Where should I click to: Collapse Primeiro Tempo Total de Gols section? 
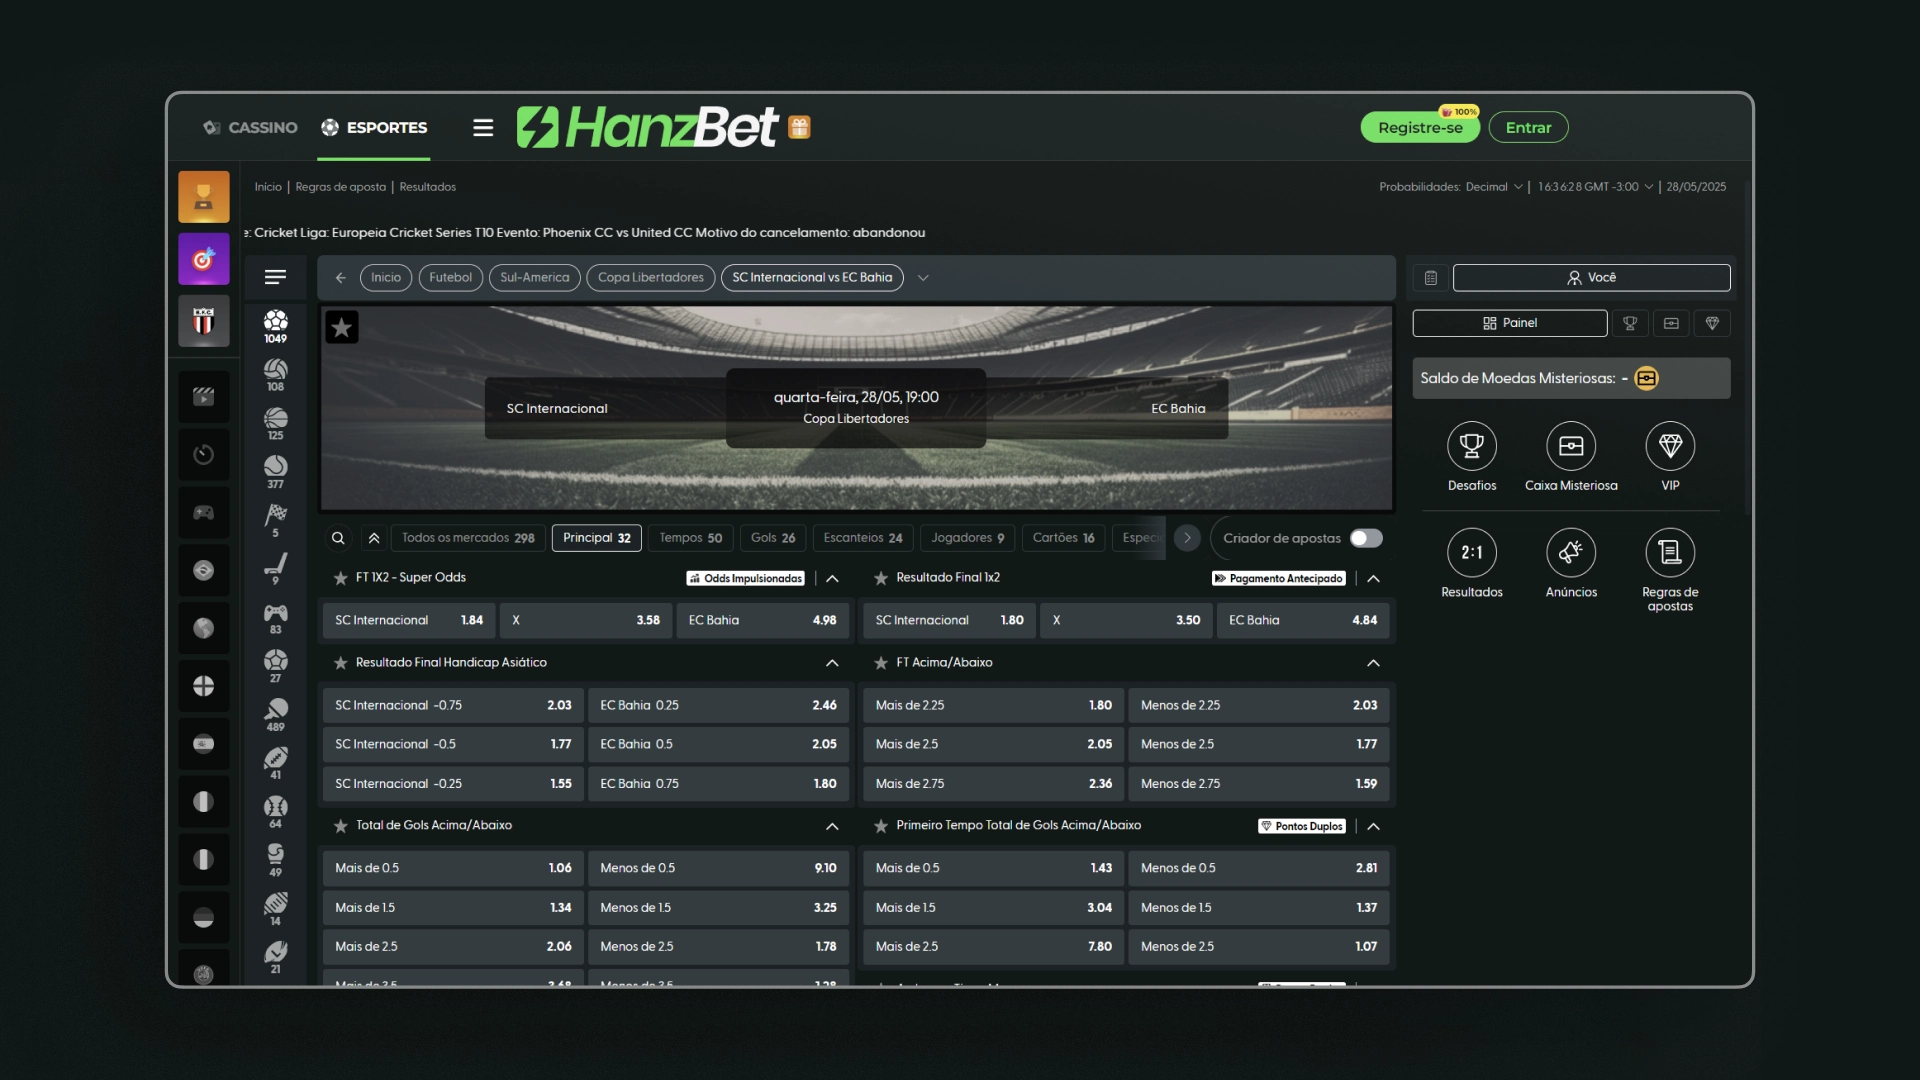[x=1373, y=826]
